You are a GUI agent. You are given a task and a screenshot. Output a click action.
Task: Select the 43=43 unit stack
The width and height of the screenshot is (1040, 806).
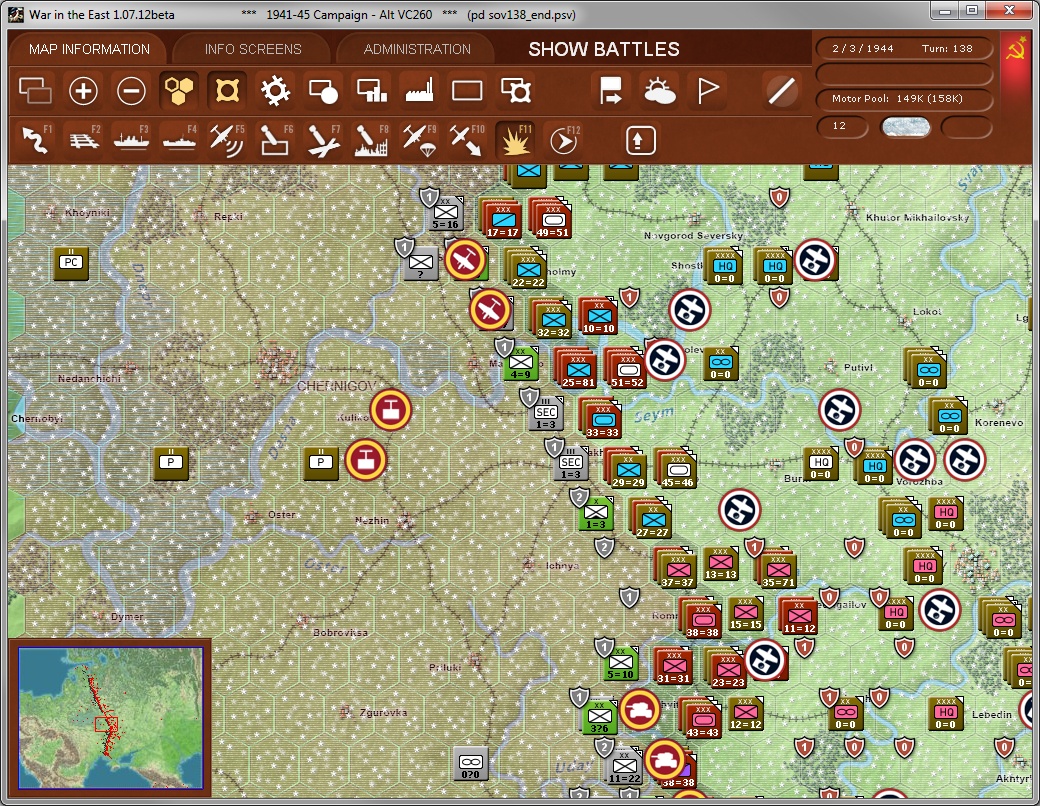pos(701,718)
